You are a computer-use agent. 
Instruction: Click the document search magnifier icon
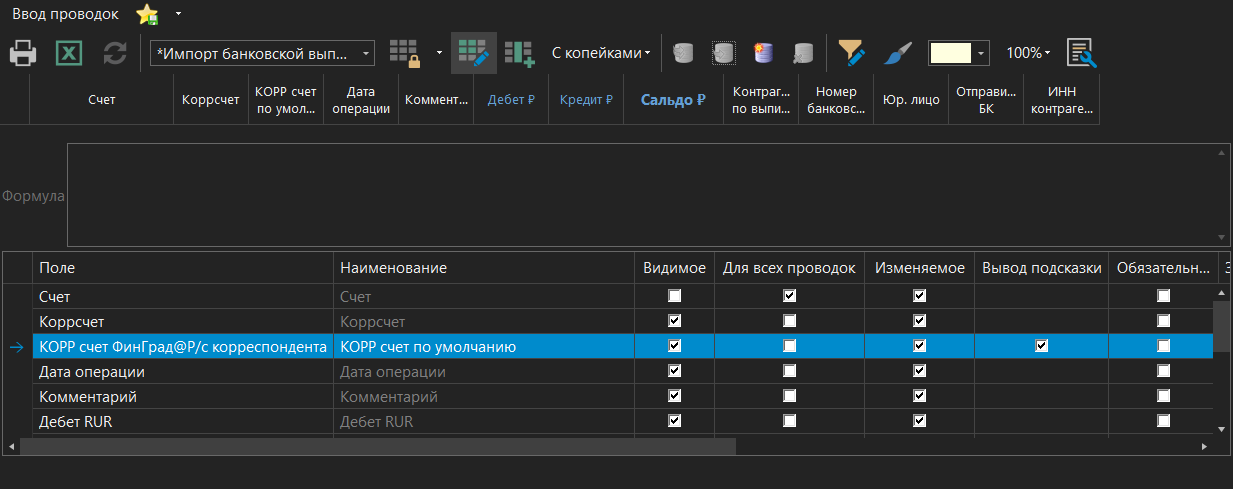1081,53
